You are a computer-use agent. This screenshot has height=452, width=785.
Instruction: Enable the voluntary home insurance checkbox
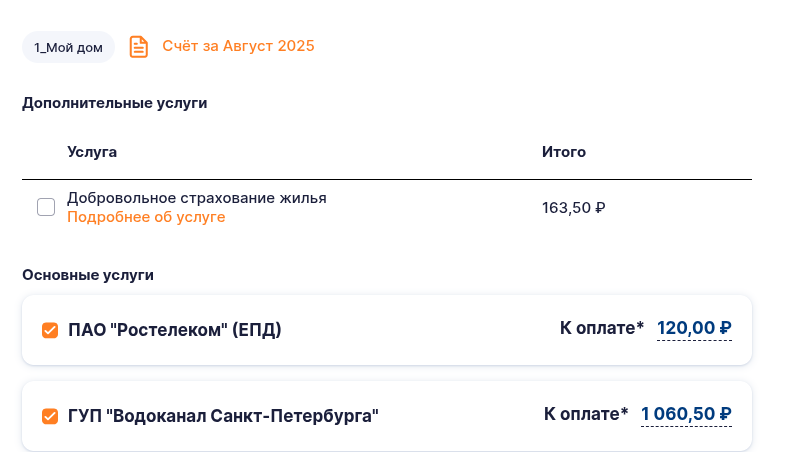(46, 207)
